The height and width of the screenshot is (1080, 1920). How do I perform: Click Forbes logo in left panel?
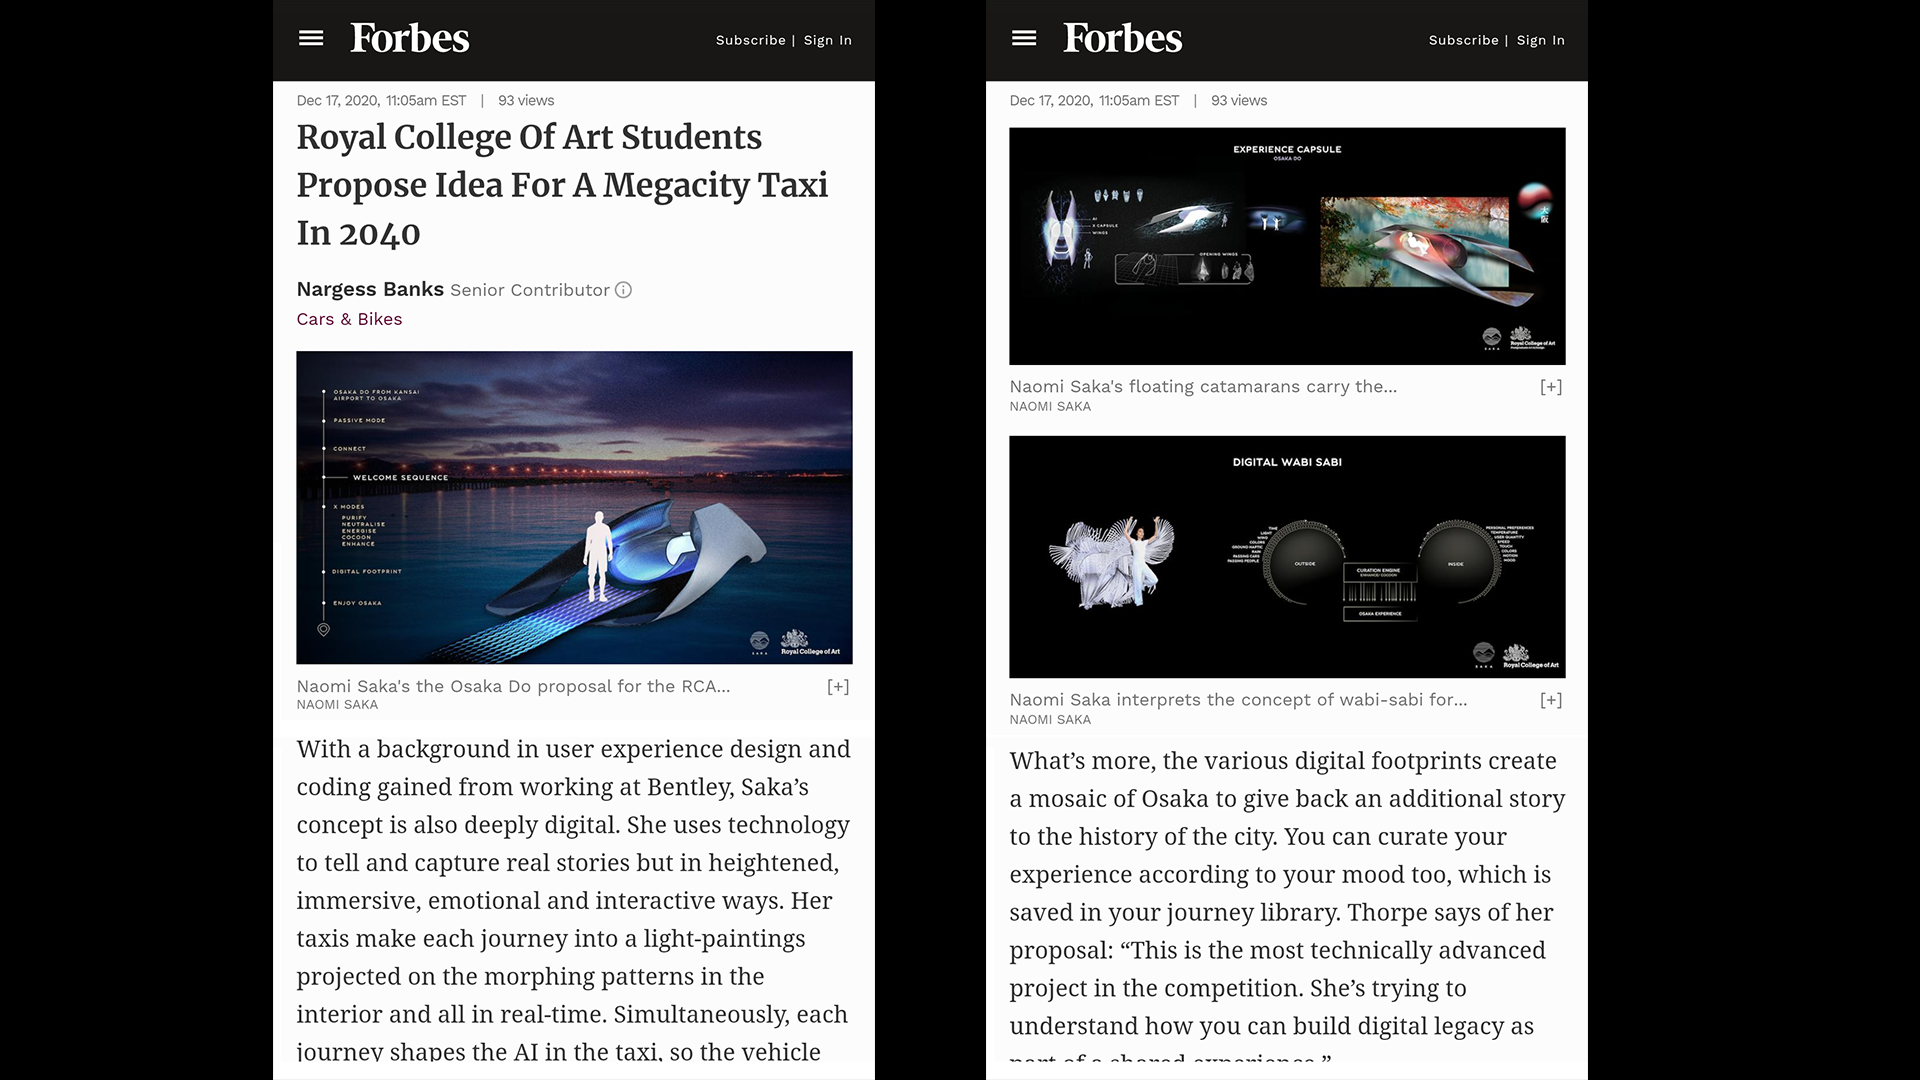point(409,39)
